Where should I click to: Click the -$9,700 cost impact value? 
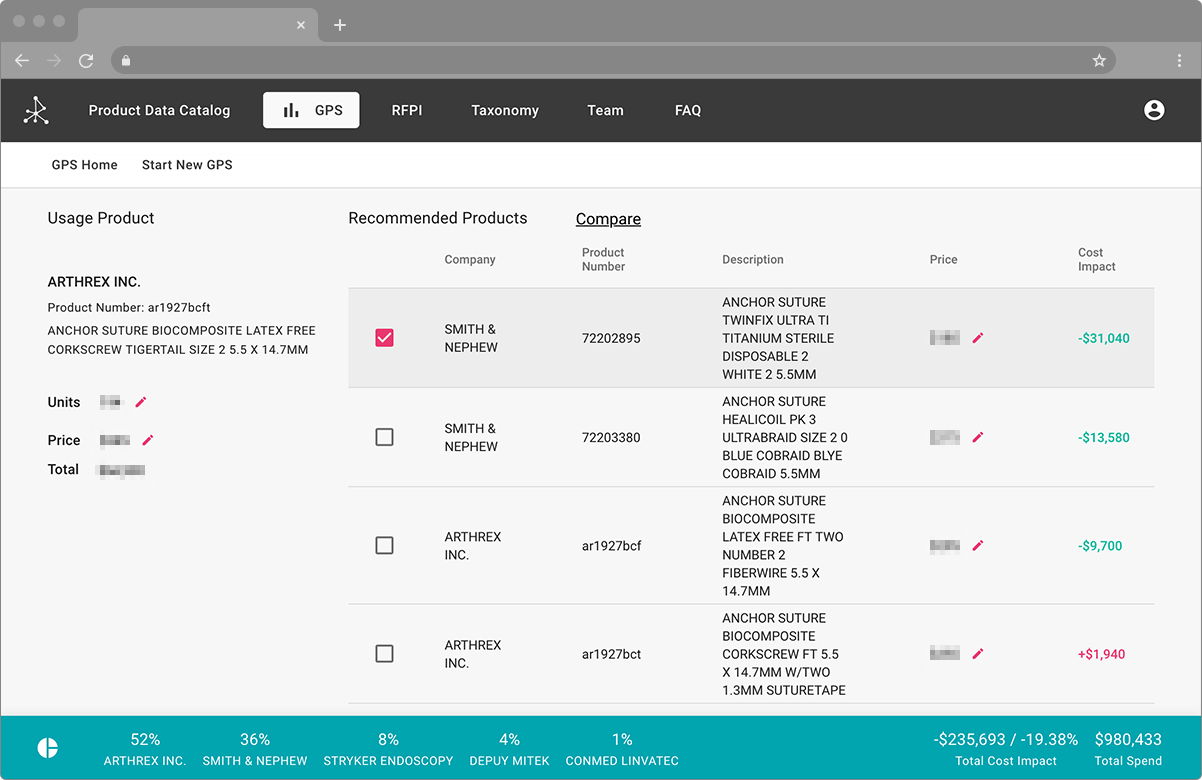point(1100,546)
